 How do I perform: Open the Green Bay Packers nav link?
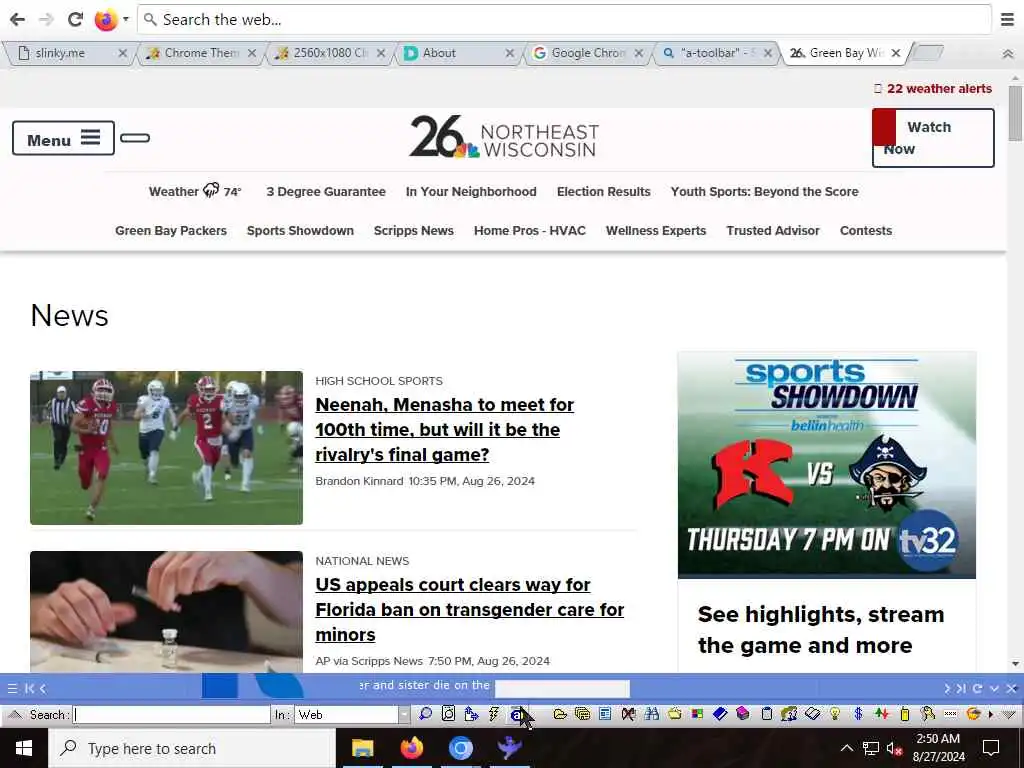pyautogui.click(x=170, y=231)
